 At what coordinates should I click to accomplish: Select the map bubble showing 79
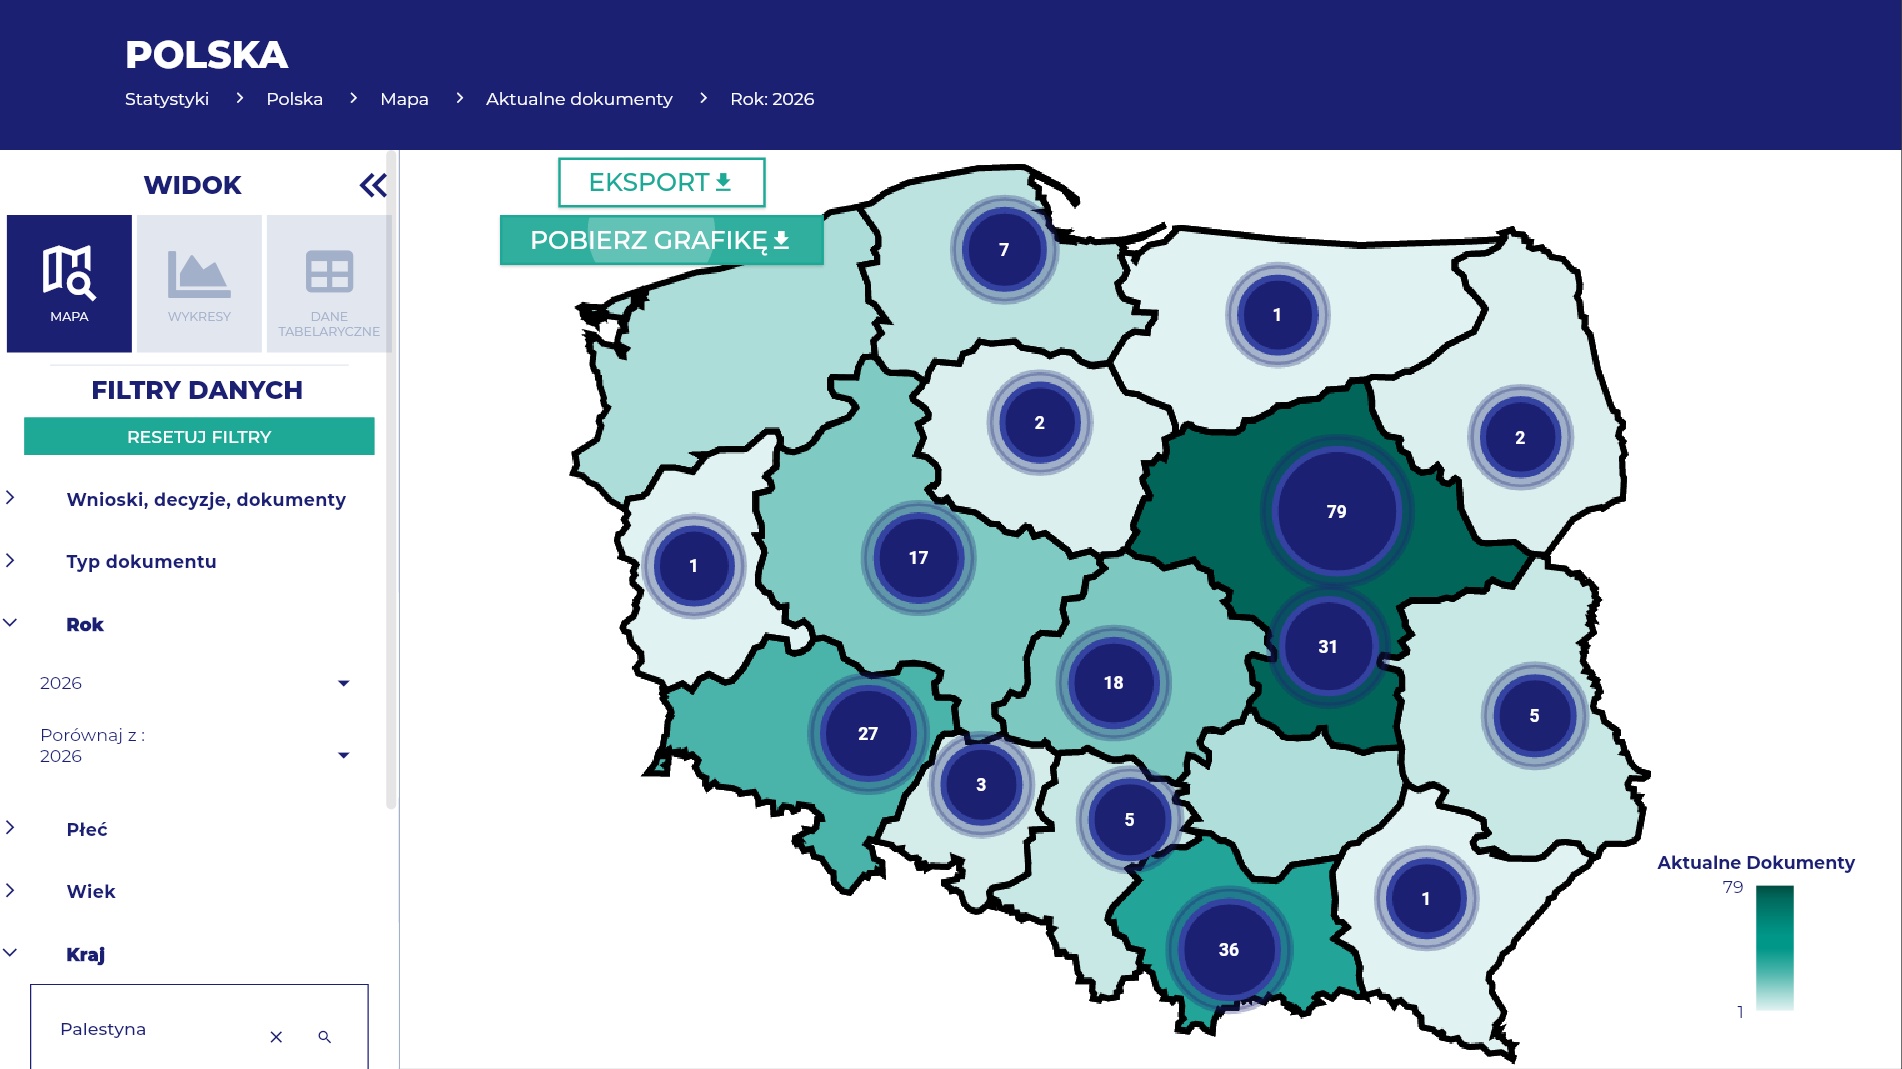click(x=1336, y=511)
